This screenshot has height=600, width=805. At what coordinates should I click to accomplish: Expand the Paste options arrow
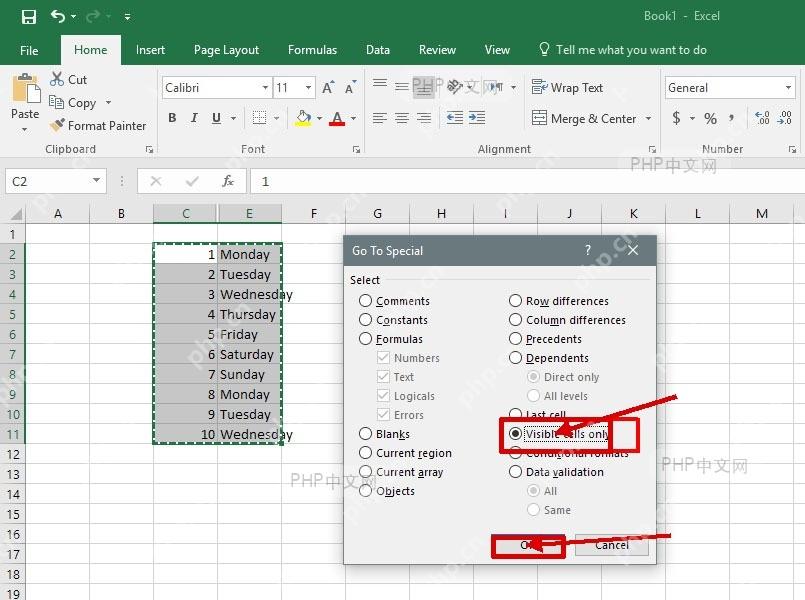click(x=25, y=130)
